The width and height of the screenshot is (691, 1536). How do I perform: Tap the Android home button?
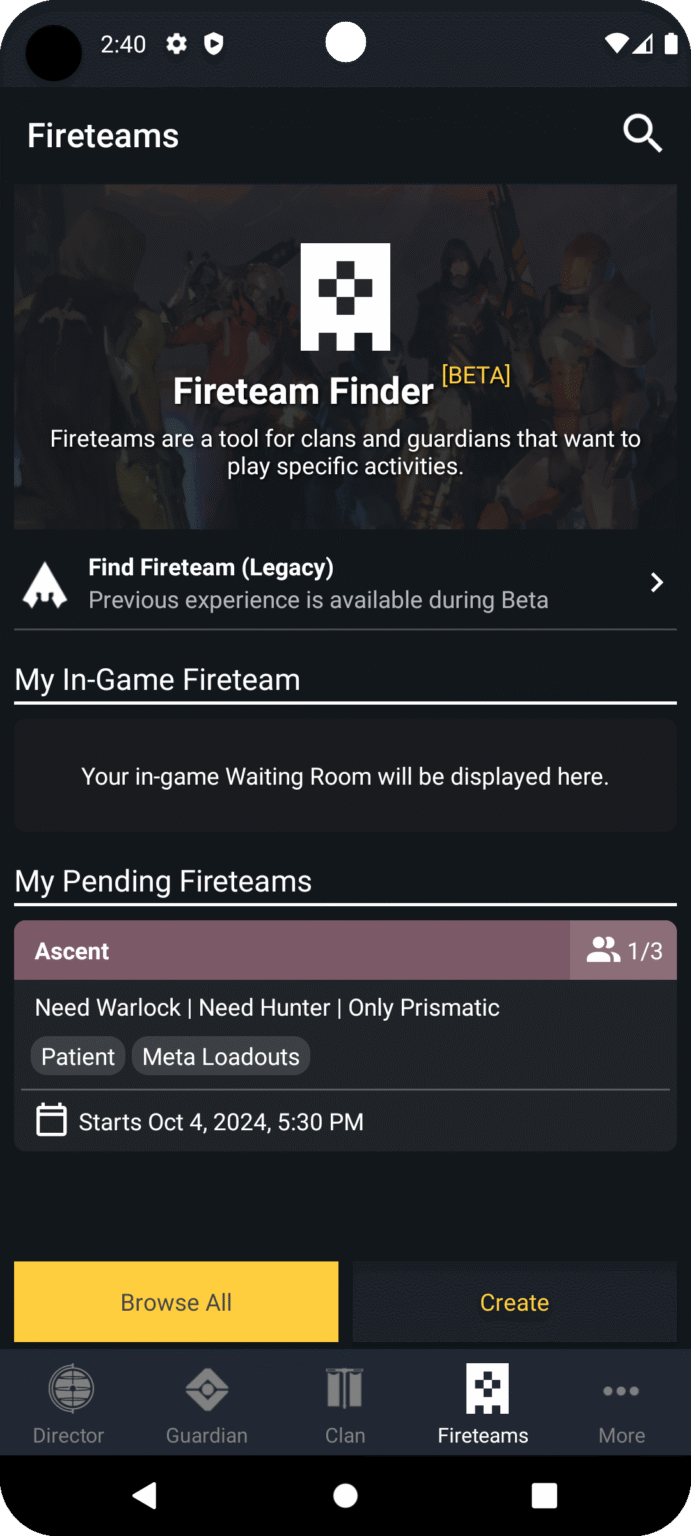click(345, 1495)
